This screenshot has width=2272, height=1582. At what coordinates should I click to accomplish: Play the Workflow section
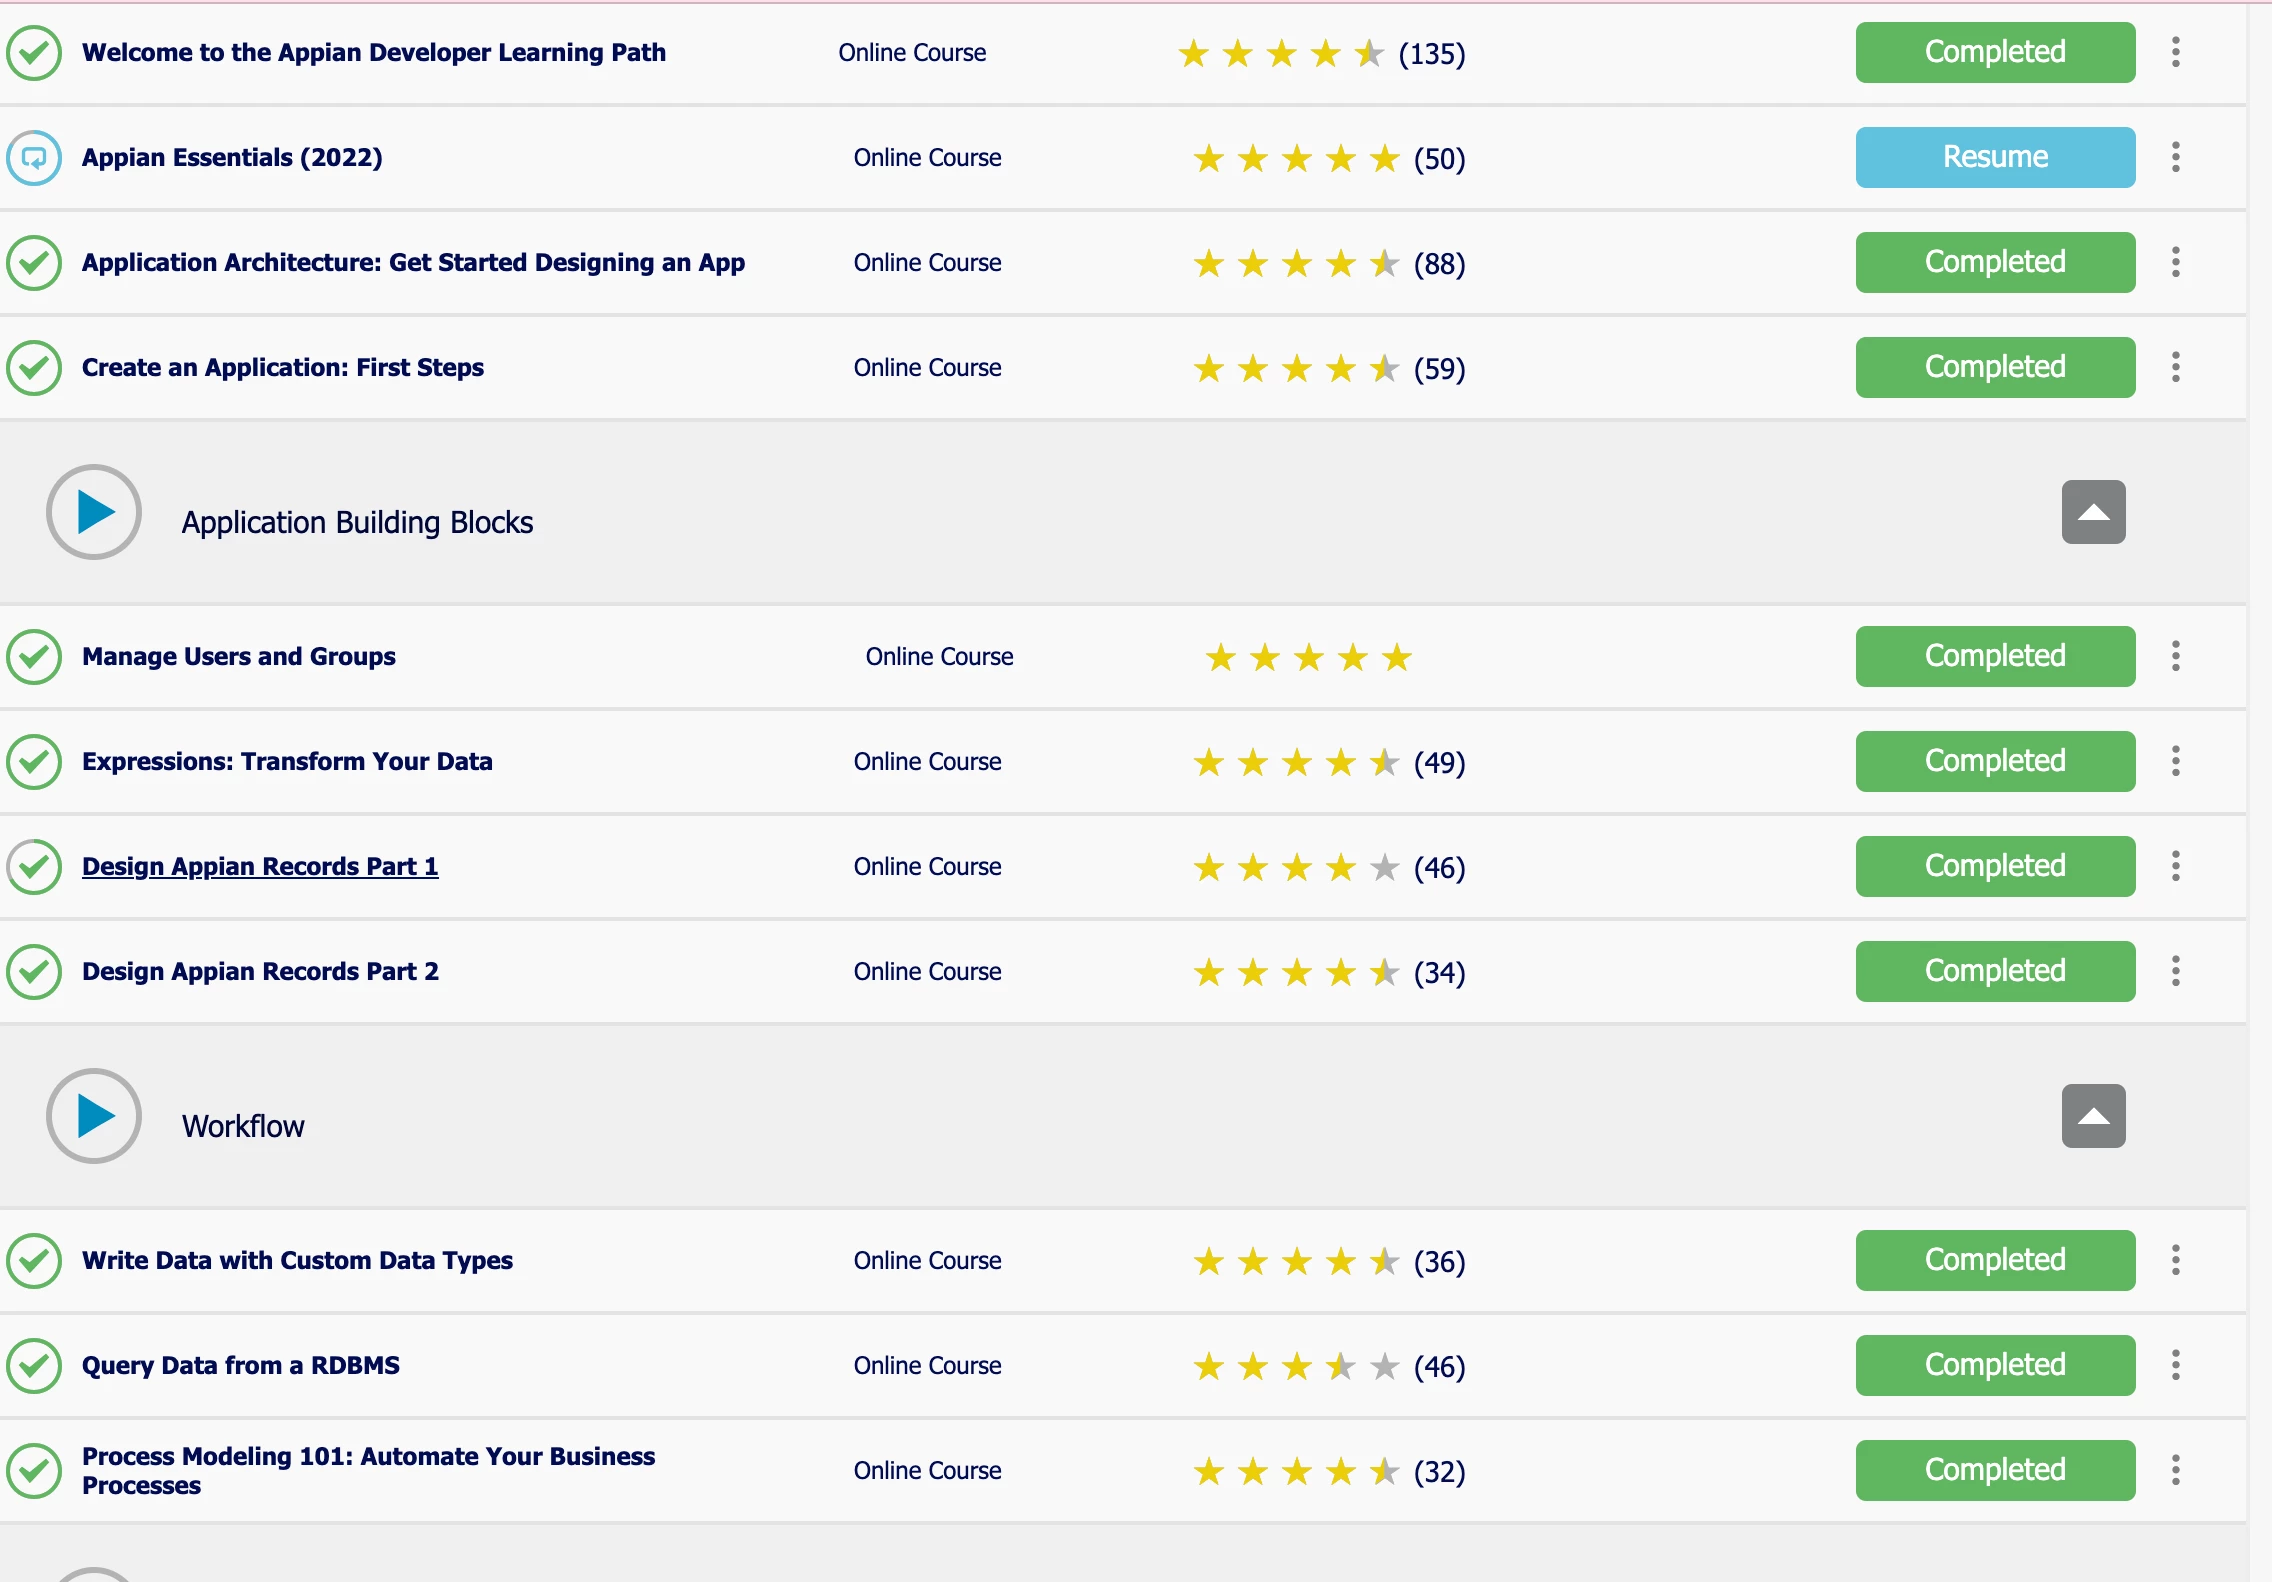point(94,1116)
